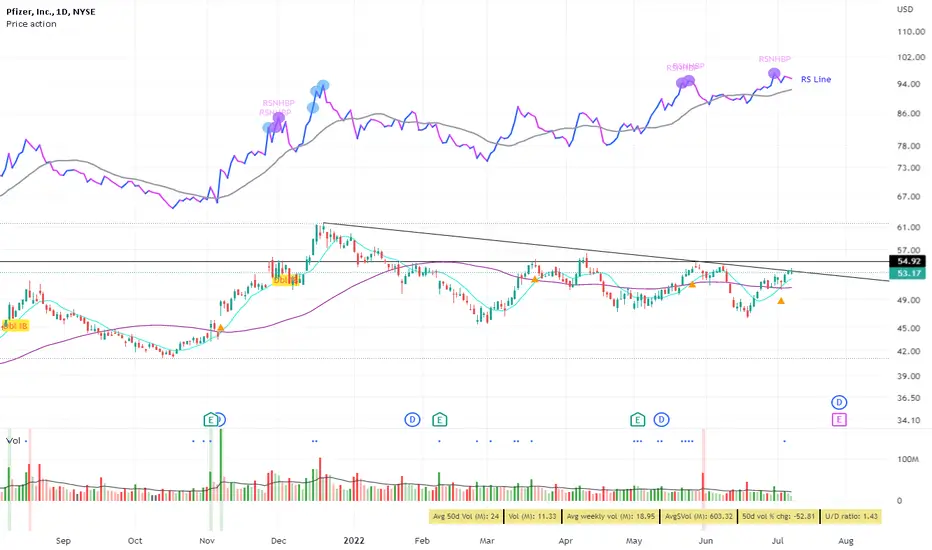Click the dividend D marker near February
The width and height of the screenshot is (932, 550).
(x=412, y=420)
